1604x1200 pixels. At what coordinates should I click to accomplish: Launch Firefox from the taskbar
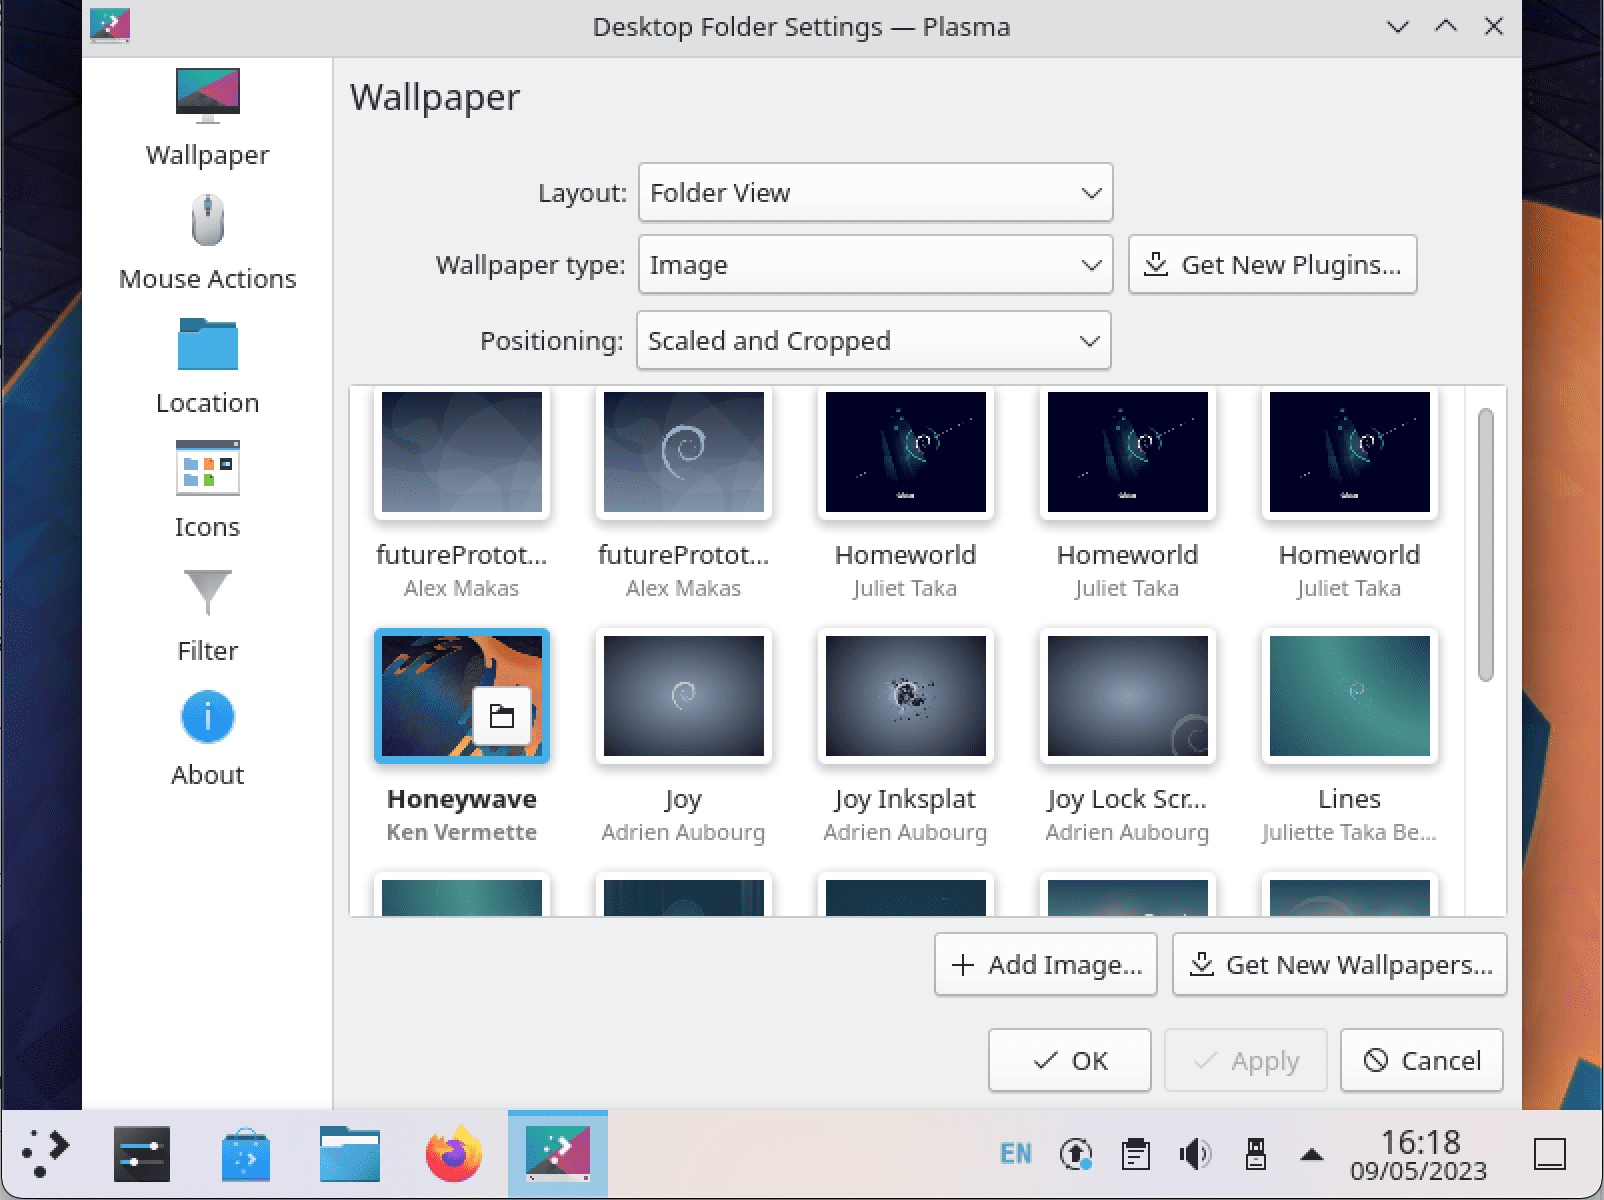(453, 1154)
